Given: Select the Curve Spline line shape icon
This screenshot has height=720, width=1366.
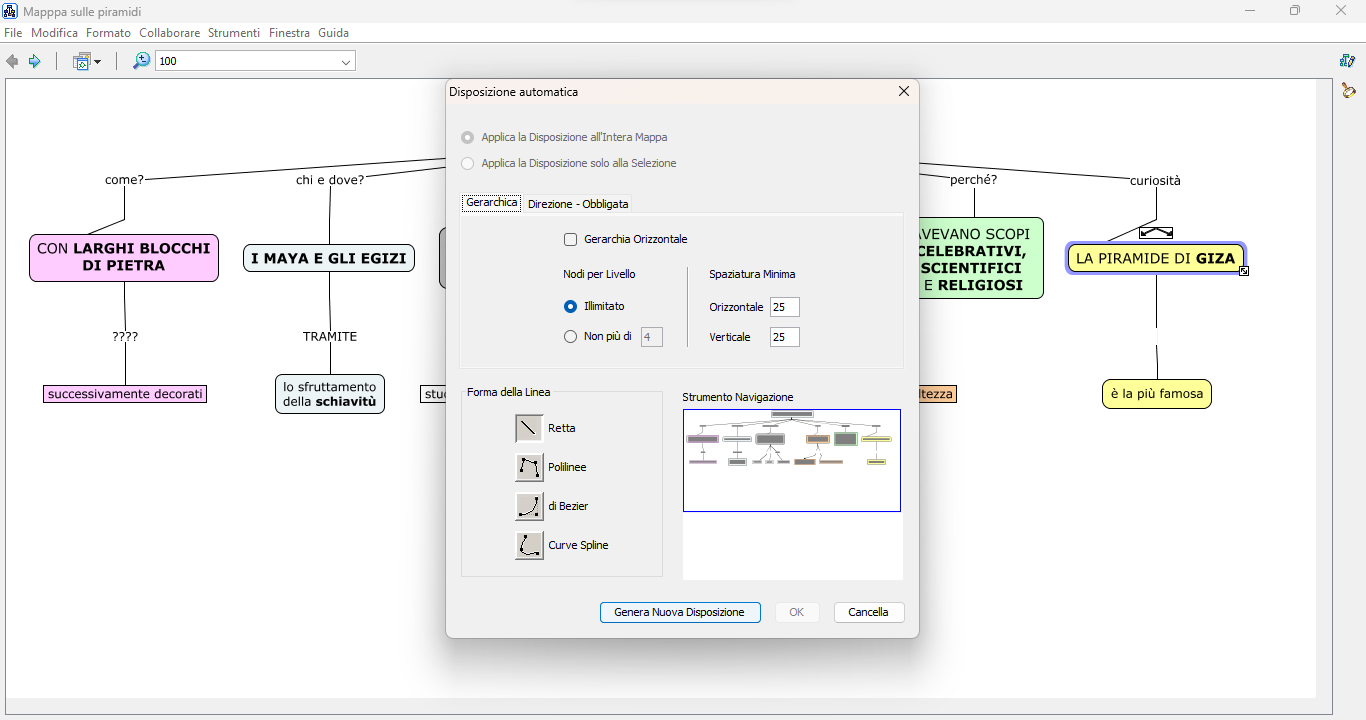Looking at the screenshot, I should pos(529,545).
